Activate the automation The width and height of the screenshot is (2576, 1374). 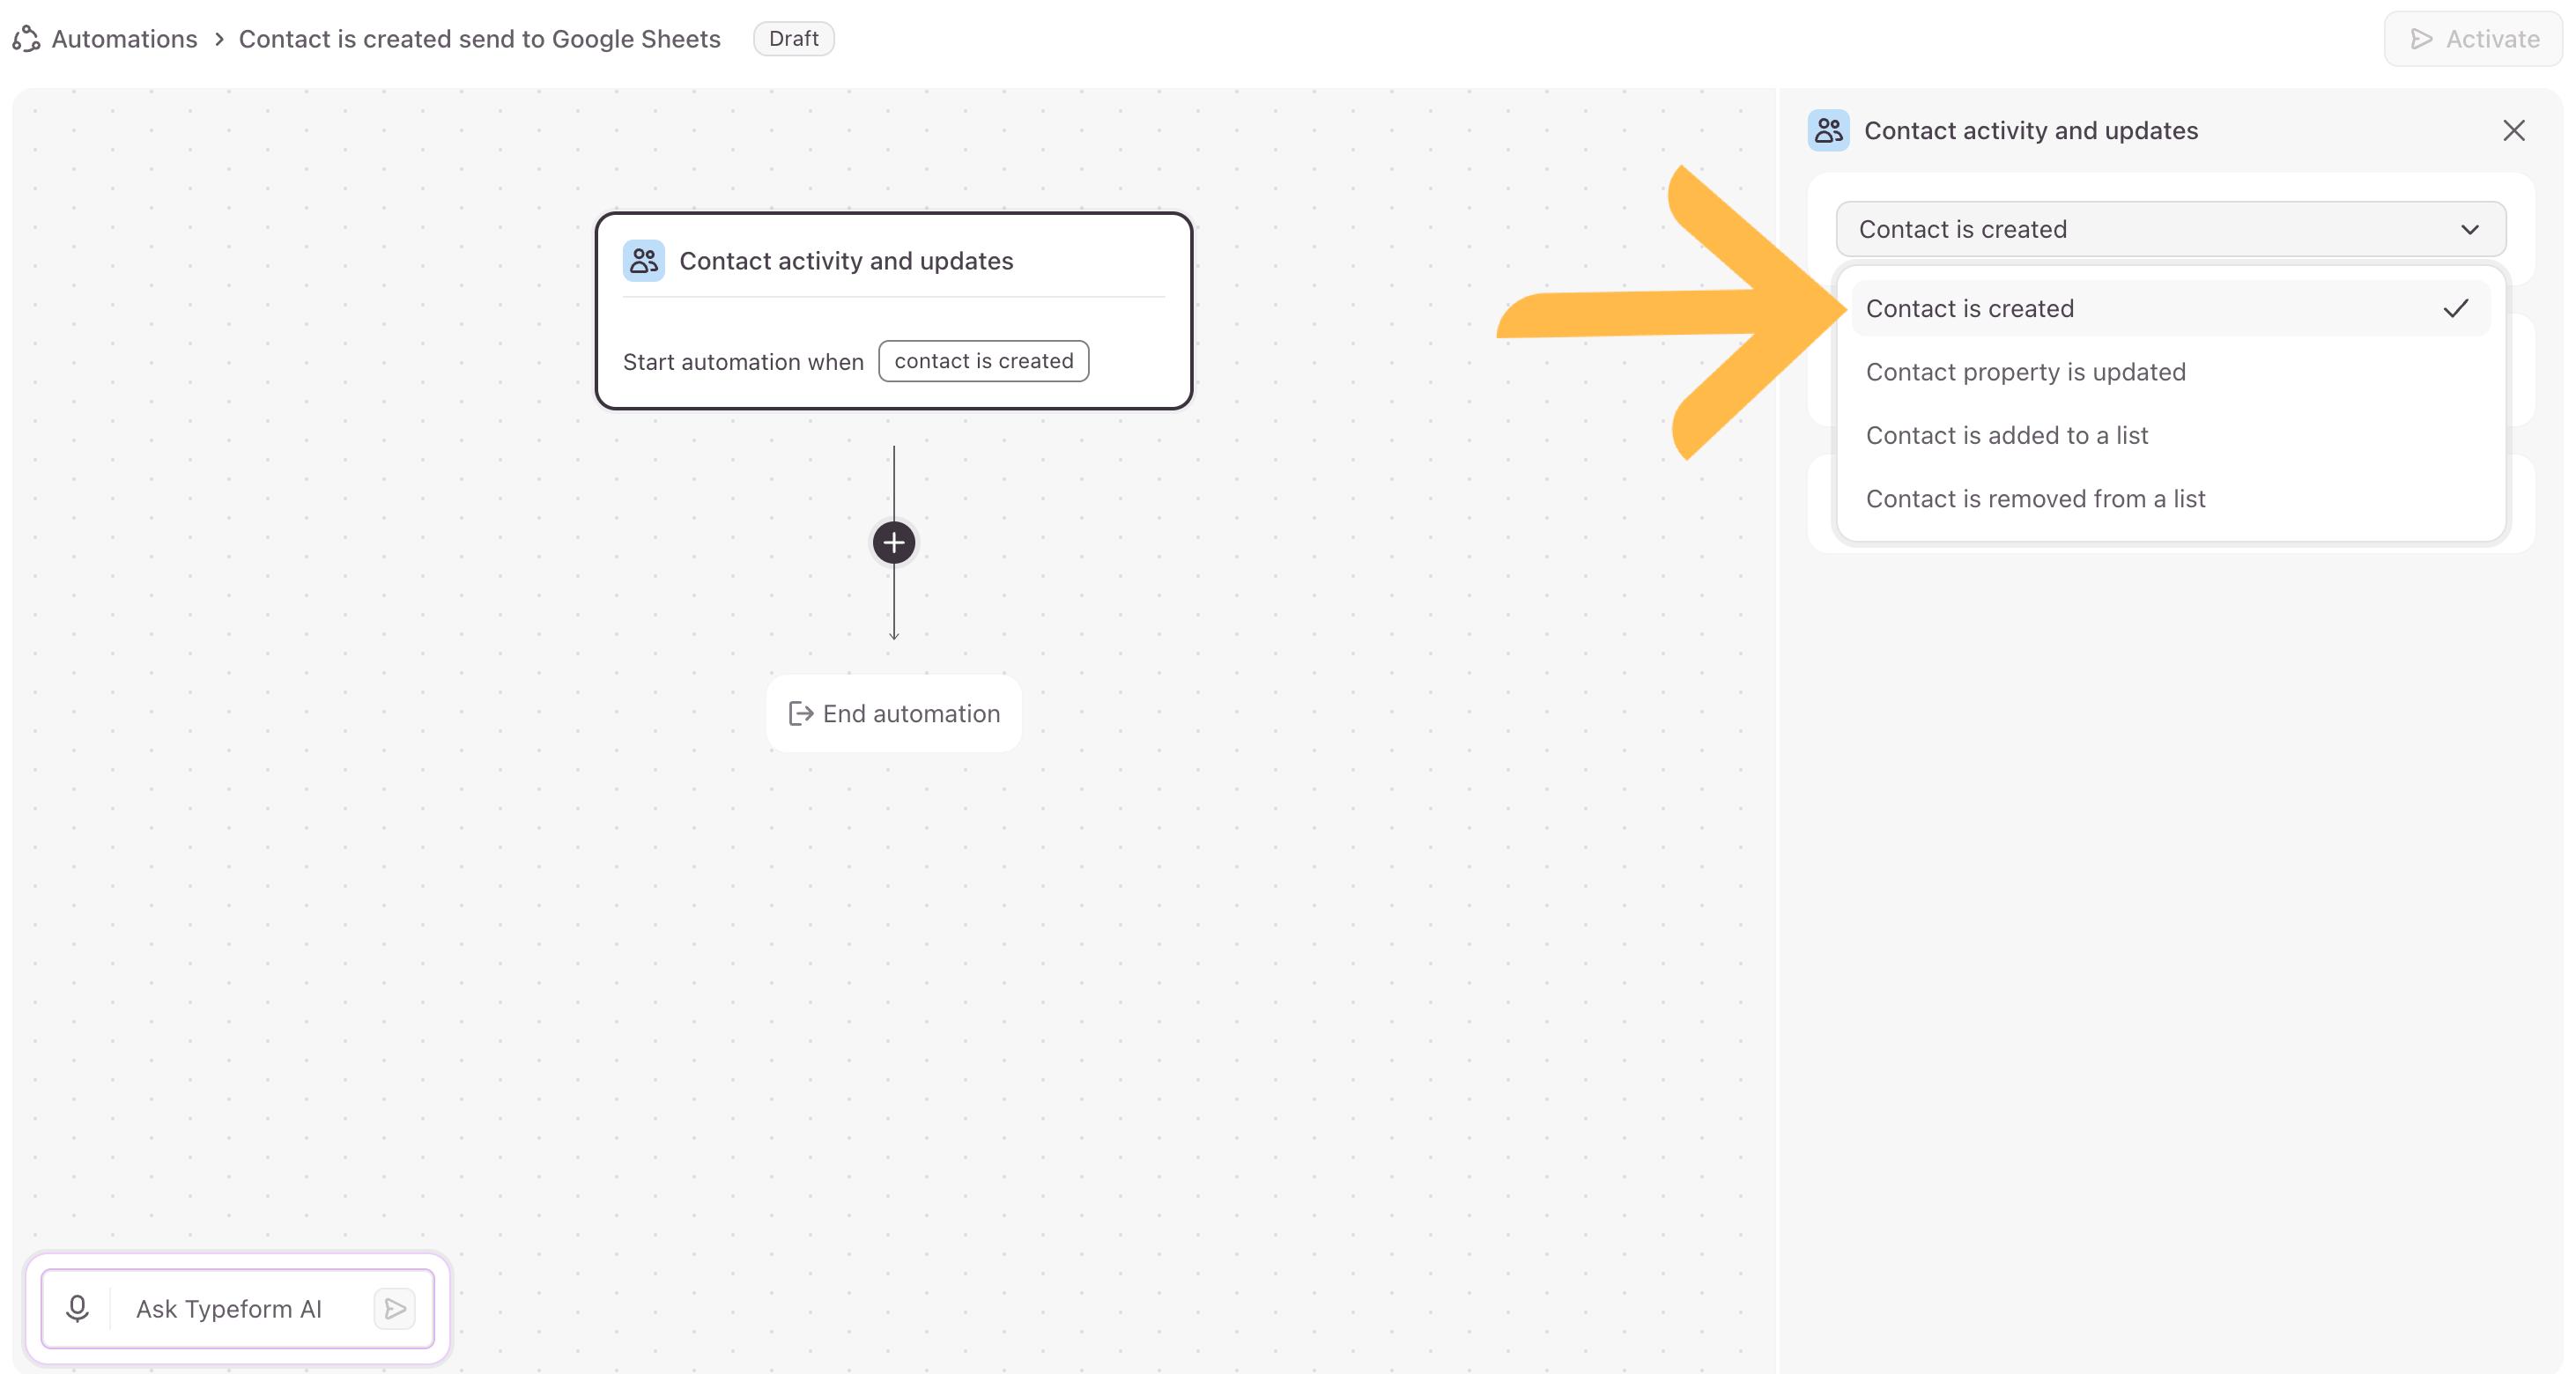coord(2474,39)
